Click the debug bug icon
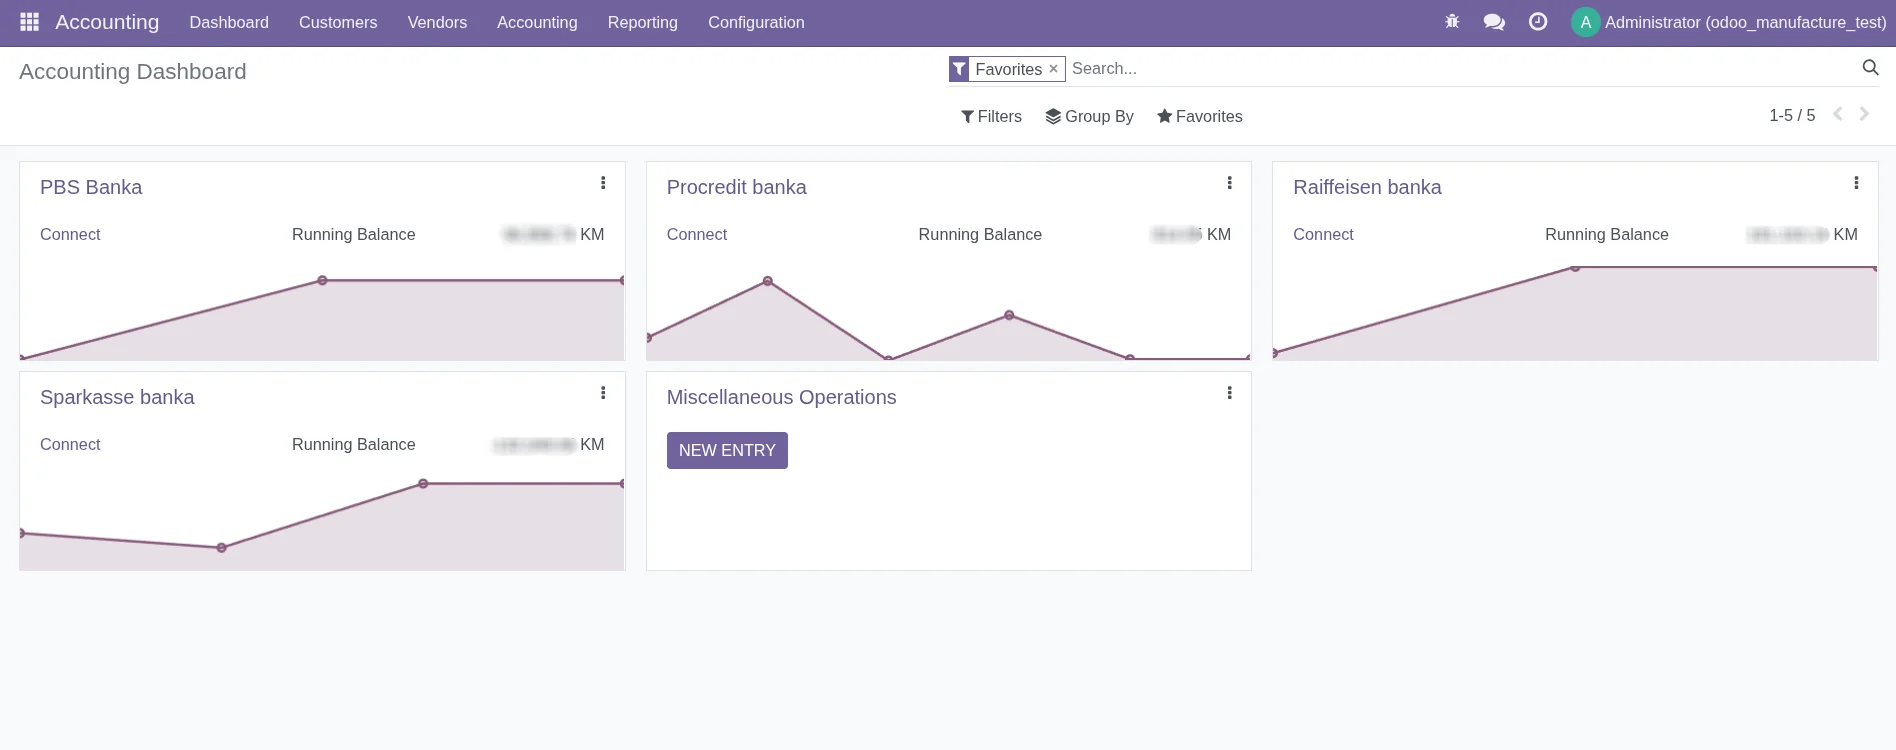Screen dimensions: 1896x750 pos(1452,22)
